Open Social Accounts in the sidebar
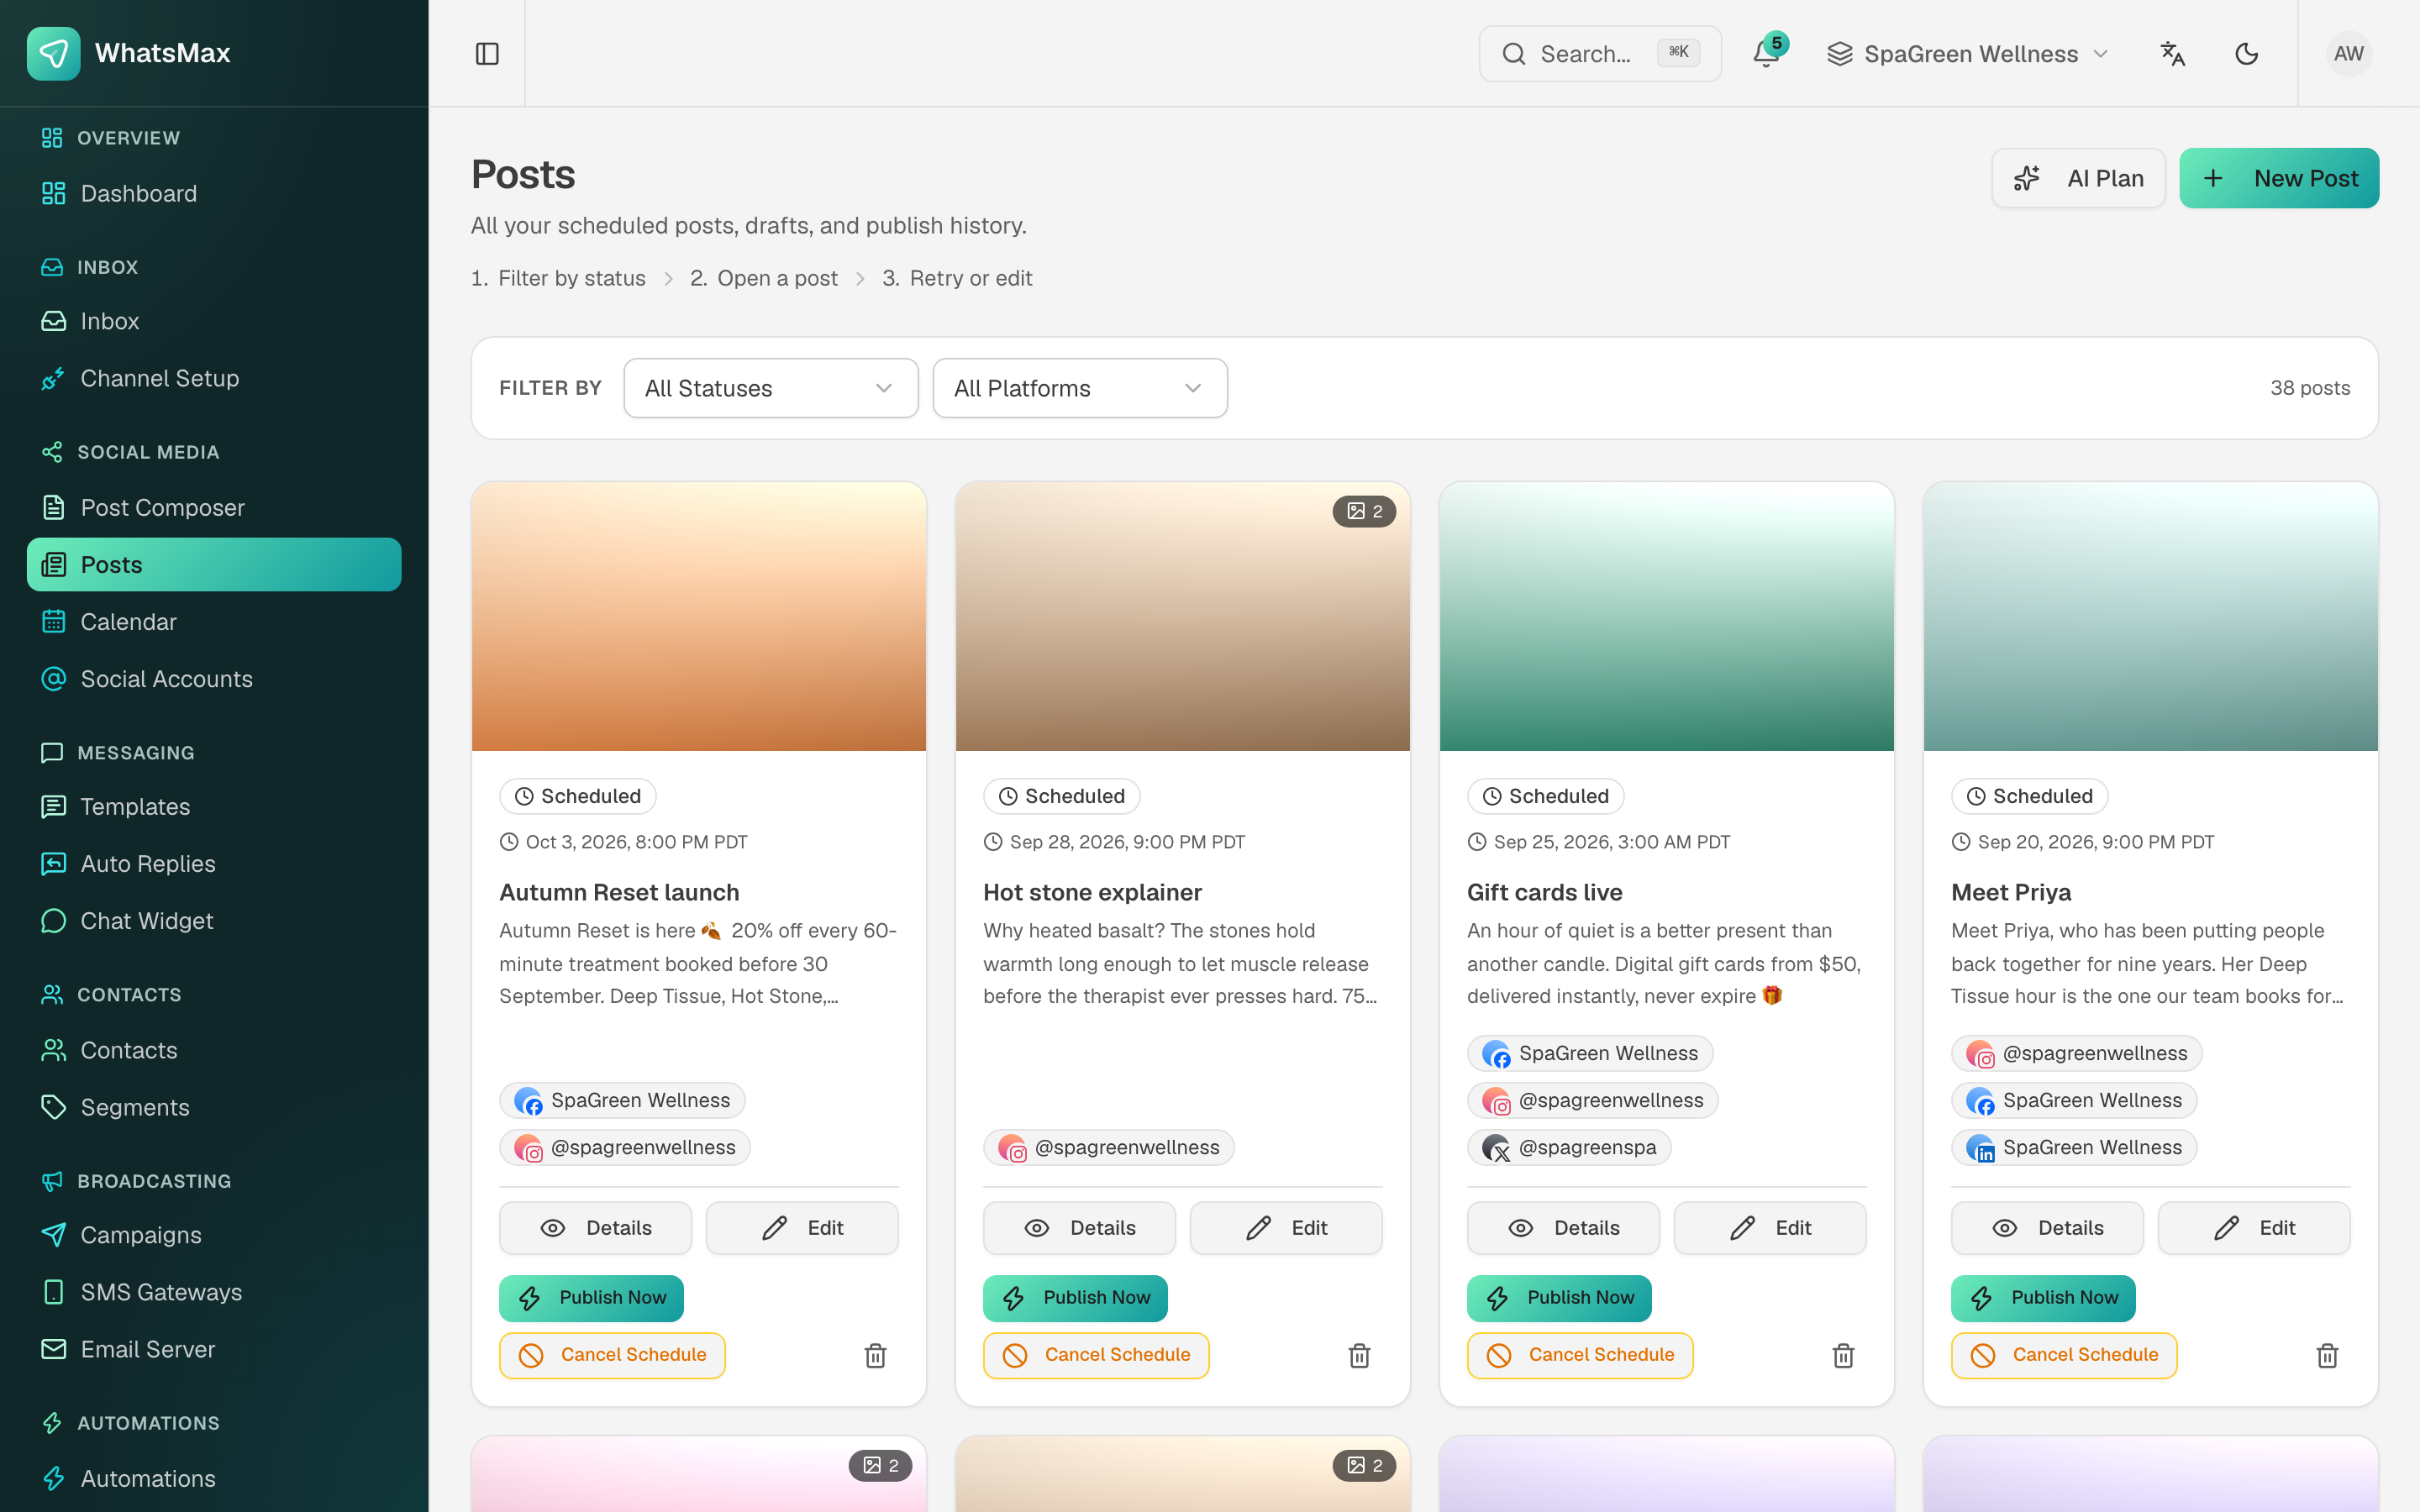Screen dimensions: 2420x1512 tap(214, 679)
